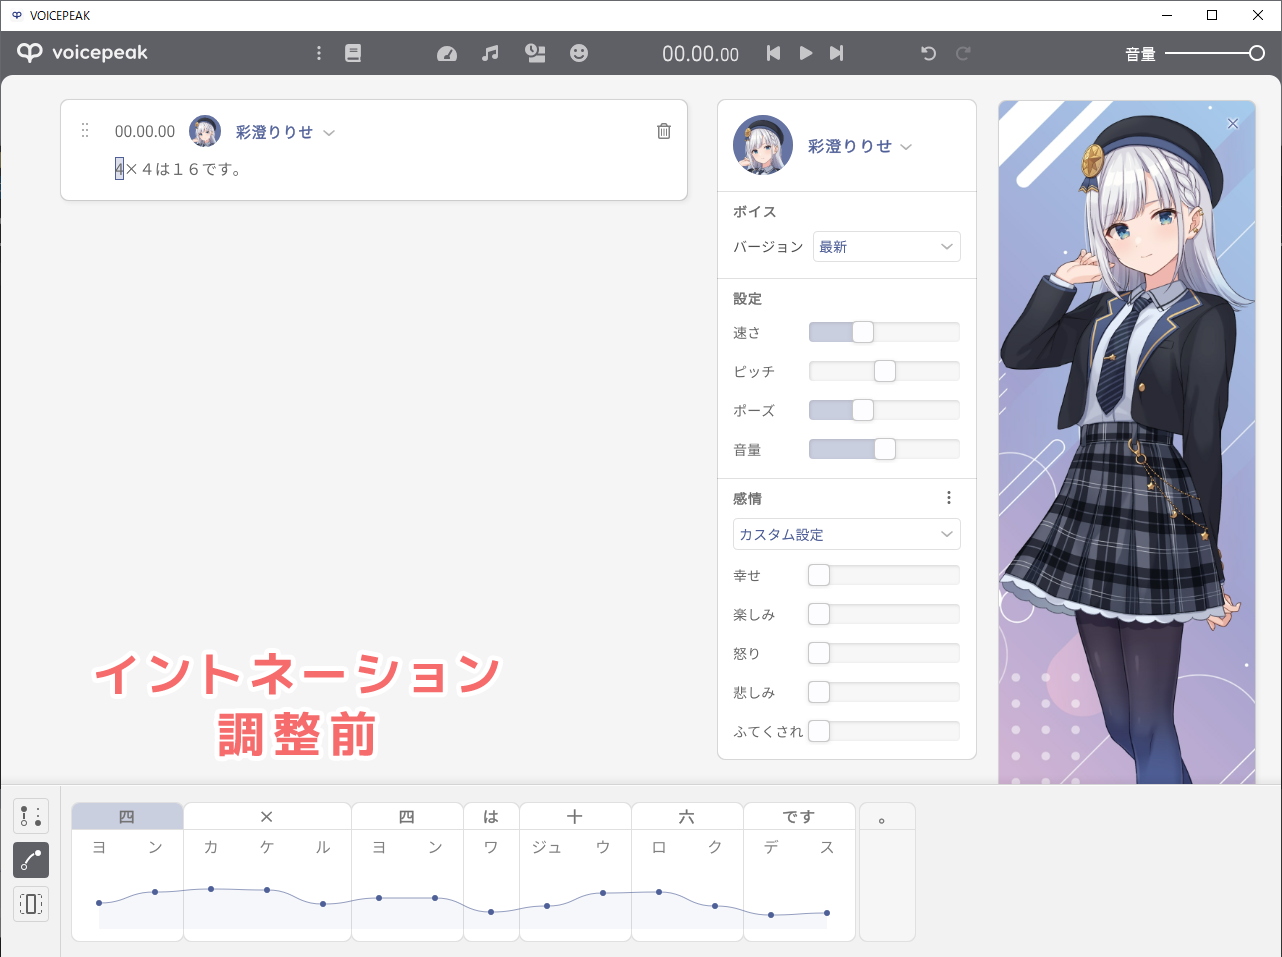The height and width of the screenshot is (957, 1282).
Task: Adjust the master volume slider handle
Action: click(x=1257, y=53)
